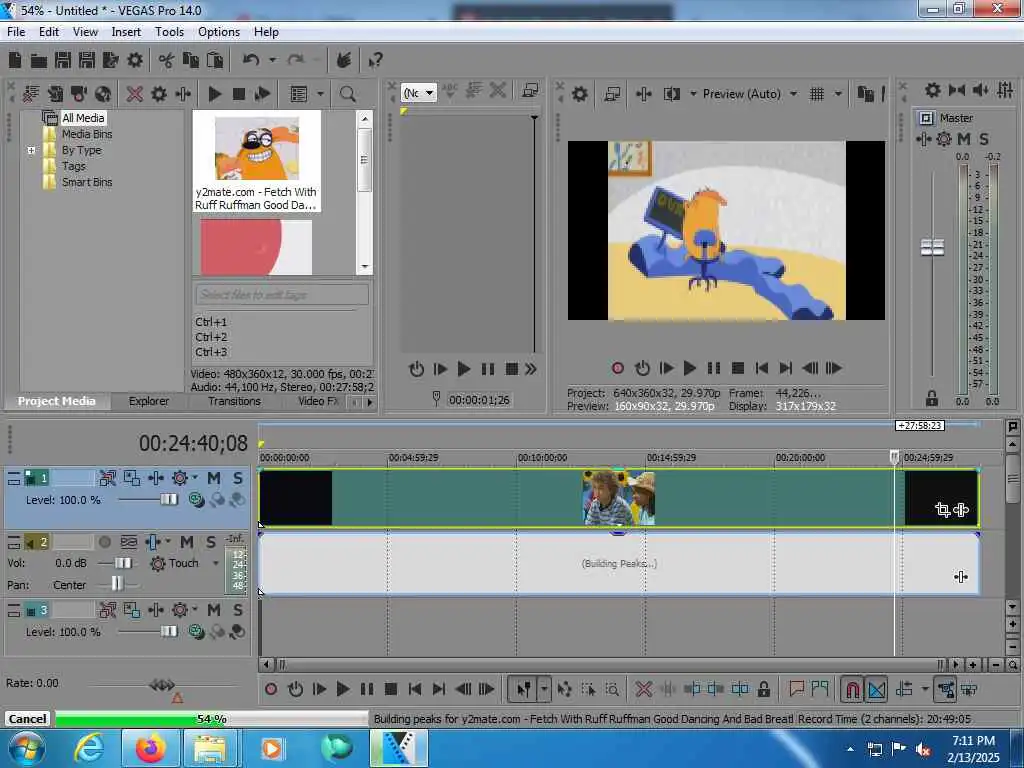The height and width of the screenshot is (768, 1024).
Task: Adjust Track 2 Vol slider
Action: click(123, 563)
